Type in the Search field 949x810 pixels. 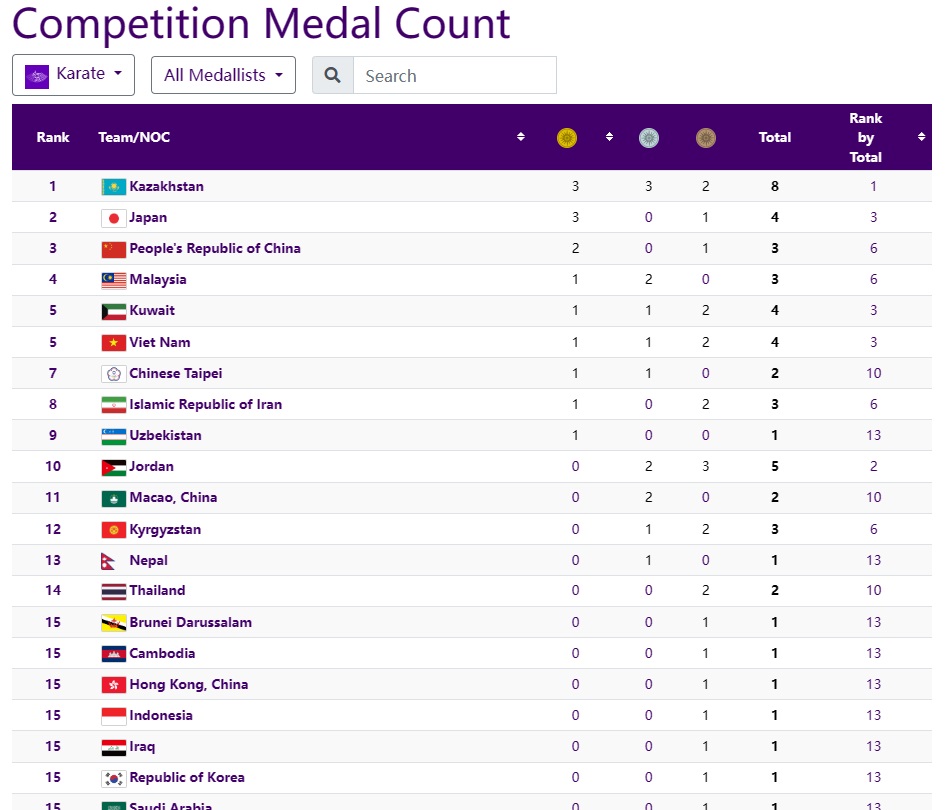tap(454, 76)
